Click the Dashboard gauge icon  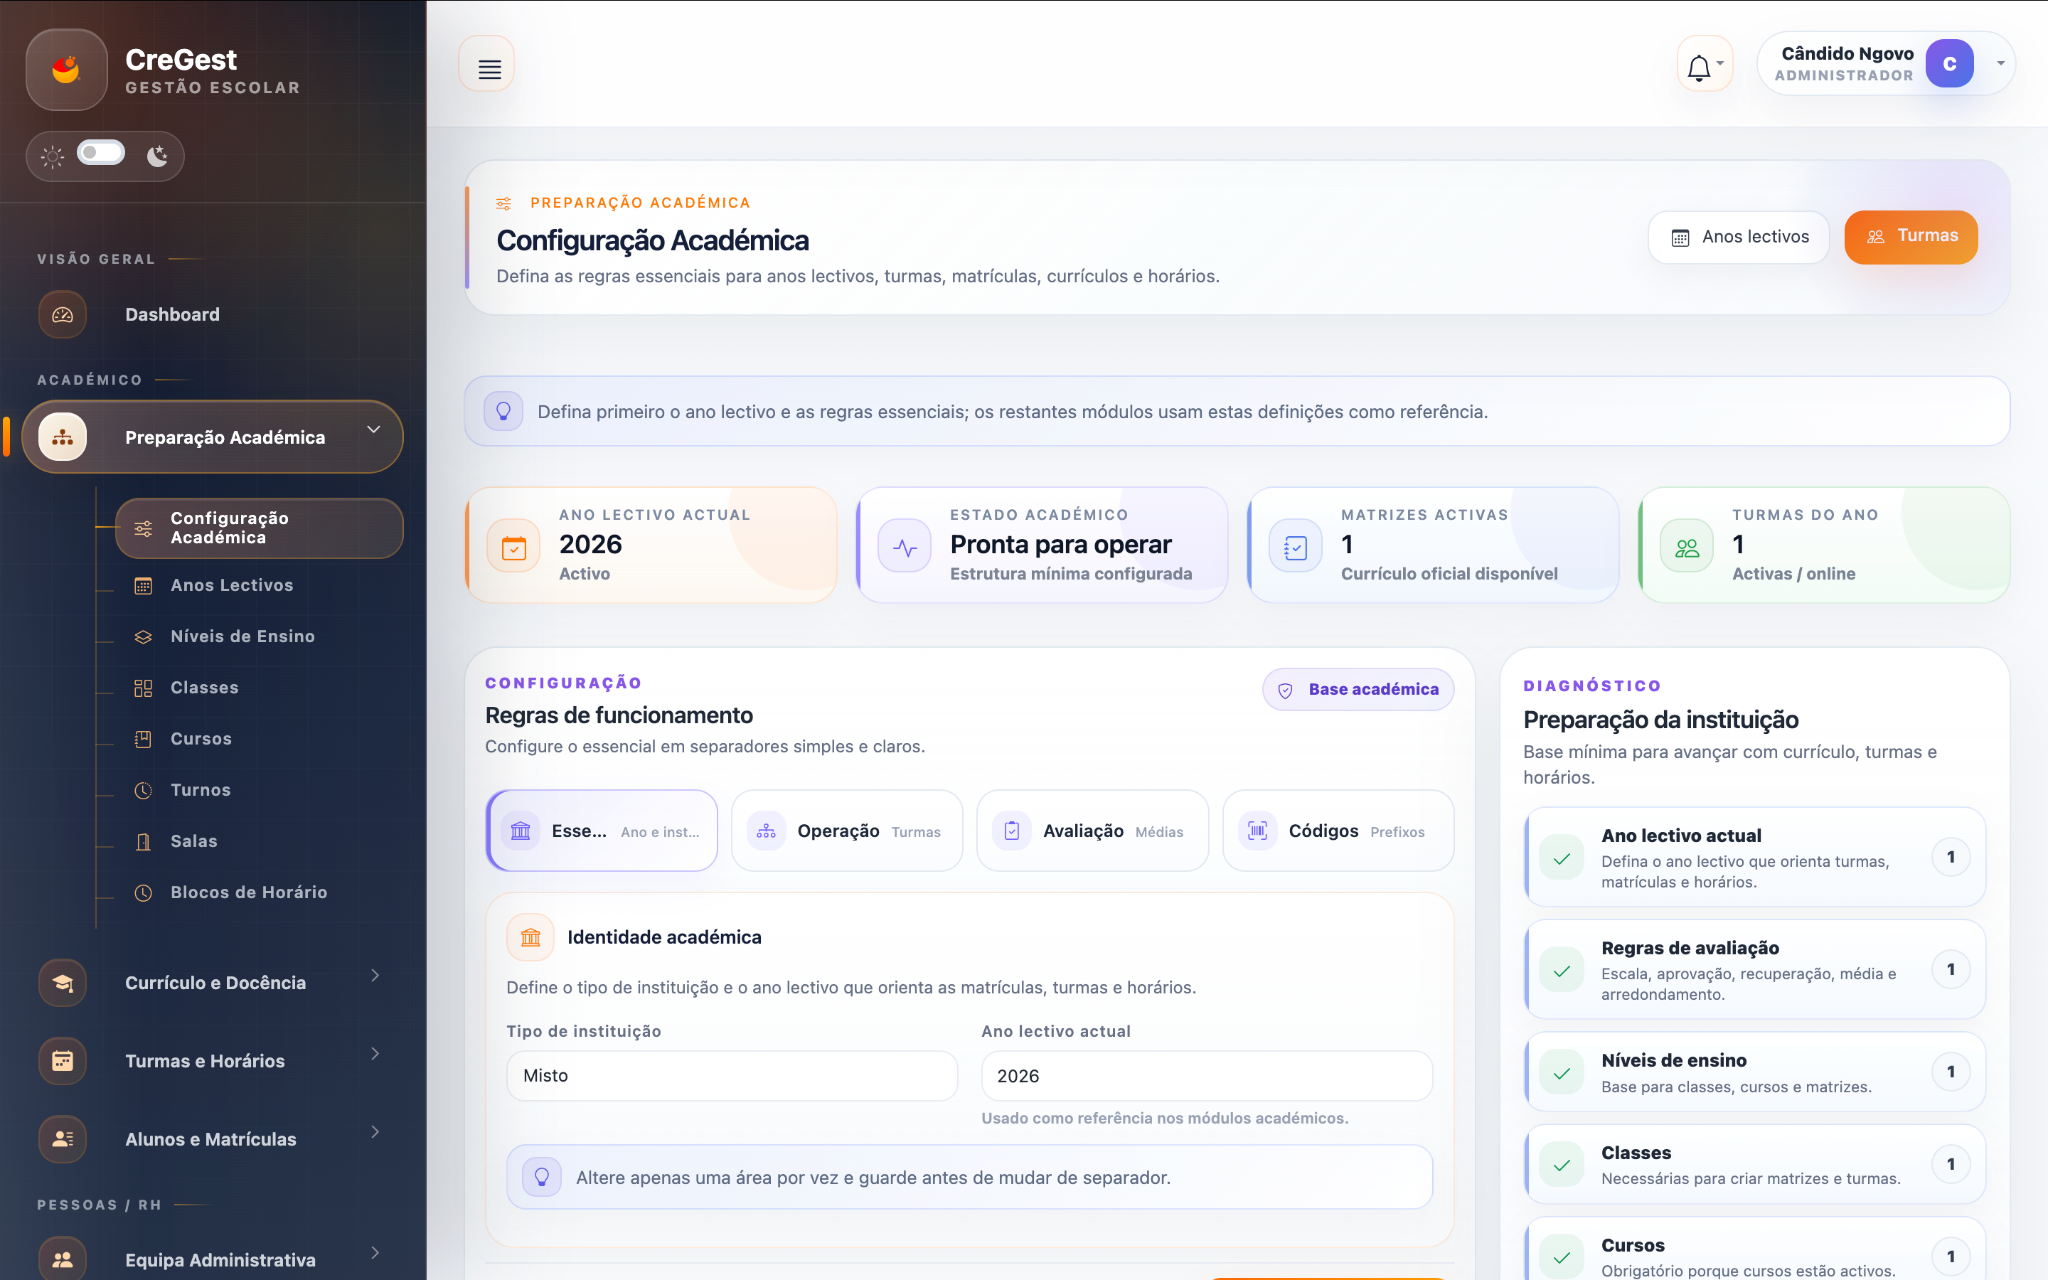point(62,315)
